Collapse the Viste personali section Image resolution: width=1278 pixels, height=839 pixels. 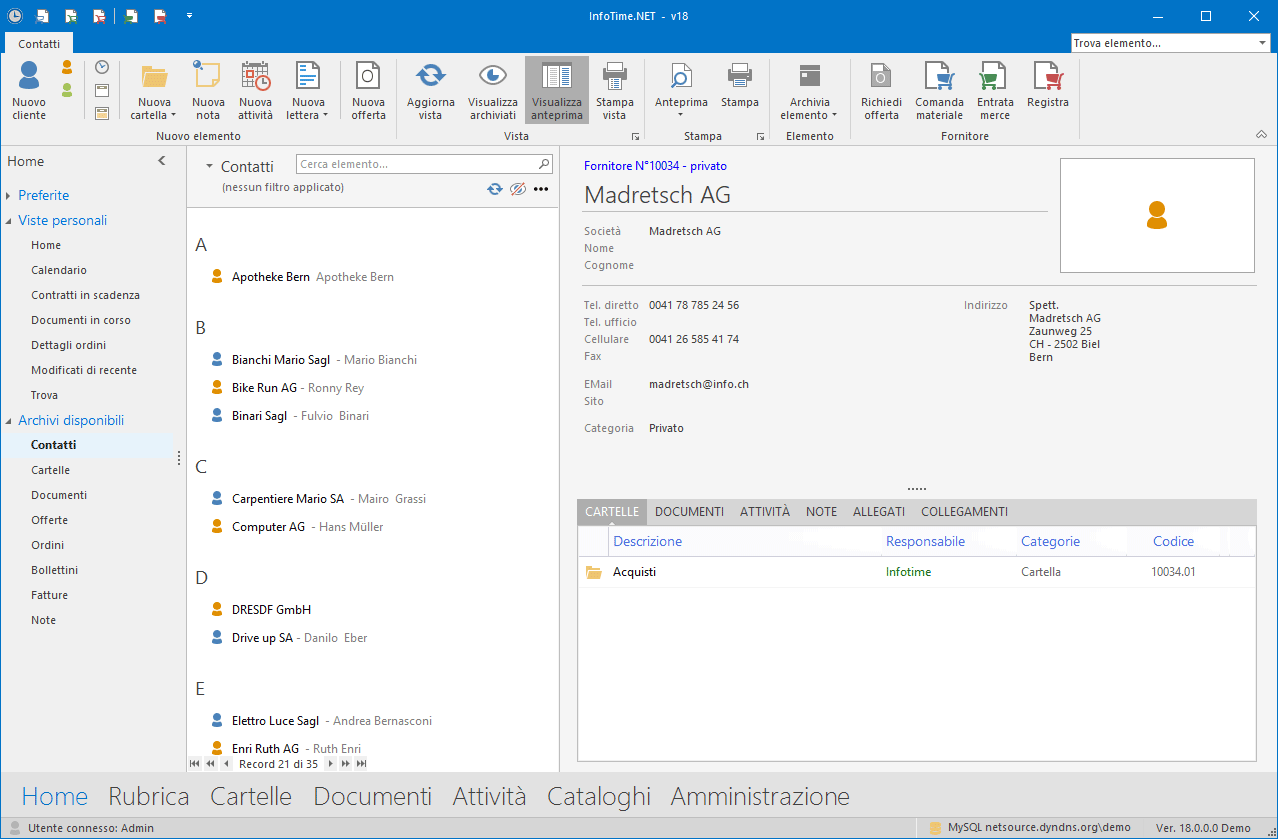[9, 221]
